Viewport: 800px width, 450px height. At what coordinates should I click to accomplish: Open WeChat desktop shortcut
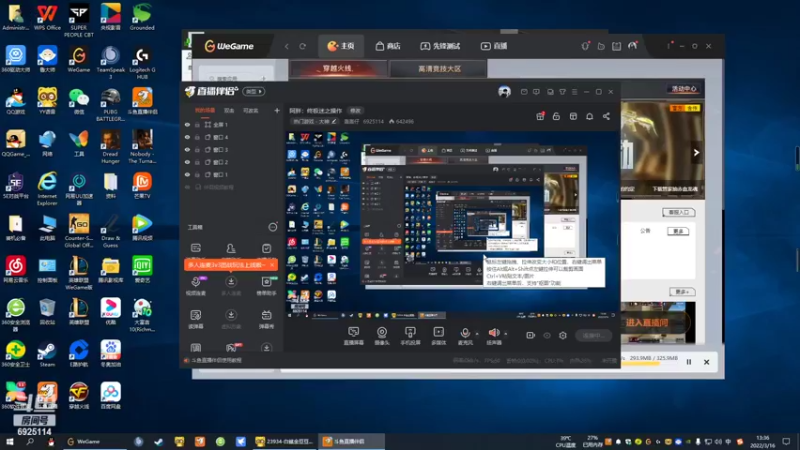79,101
